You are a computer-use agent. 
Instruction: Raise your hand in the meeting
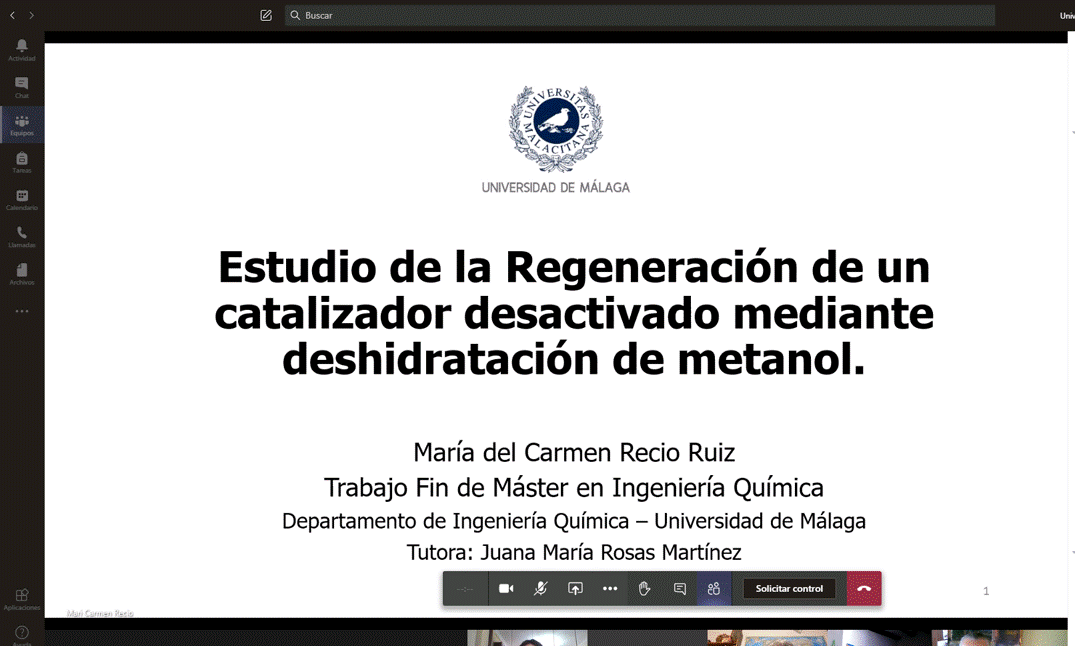tap(644, 588)
